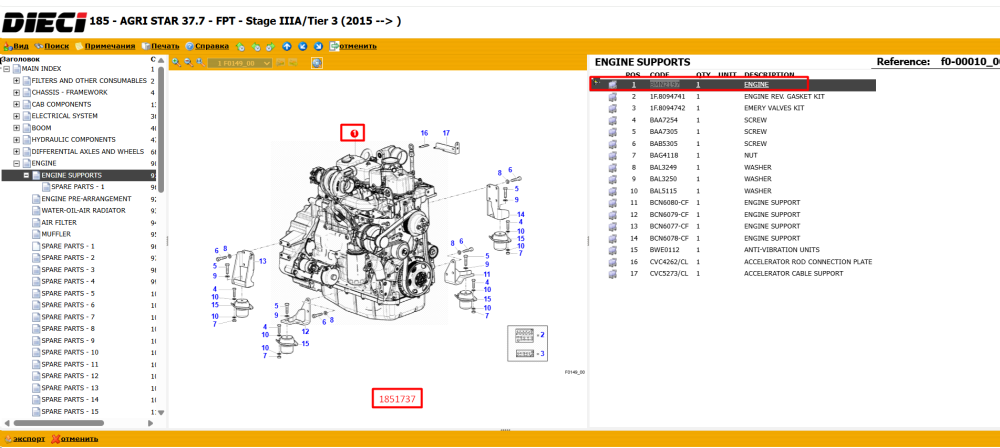
Task: Expand CHASSIS - FRAMEWORK node
Action: tap(17, 92)
